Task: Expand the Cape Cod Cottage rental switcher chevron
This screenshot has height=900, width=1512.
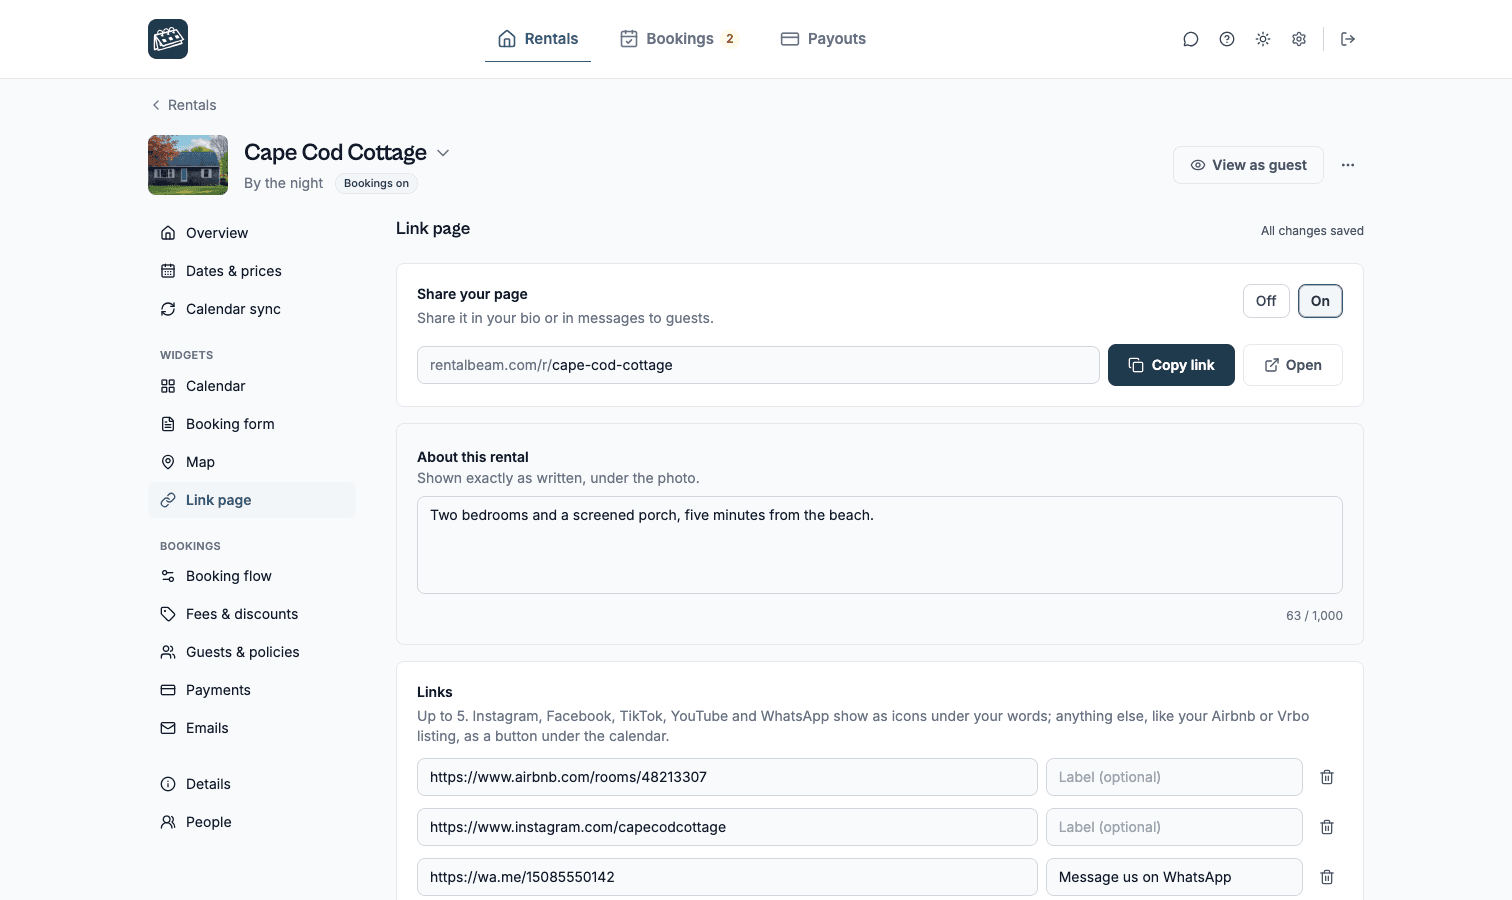Action: click(443, 153)
